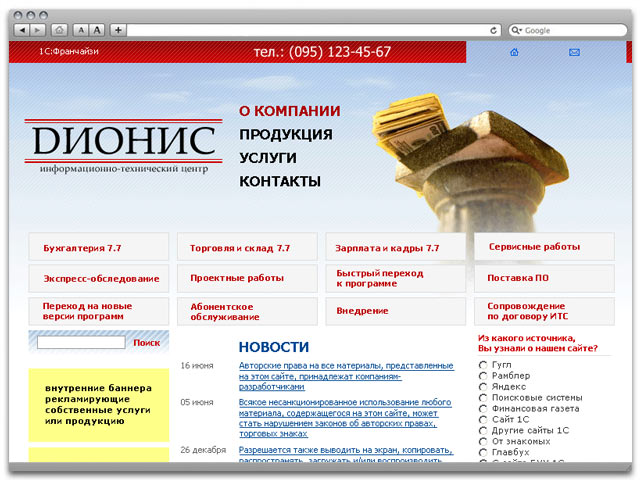Go to site home via house icon
640x480 pixels.
click(x=514, y=52)
